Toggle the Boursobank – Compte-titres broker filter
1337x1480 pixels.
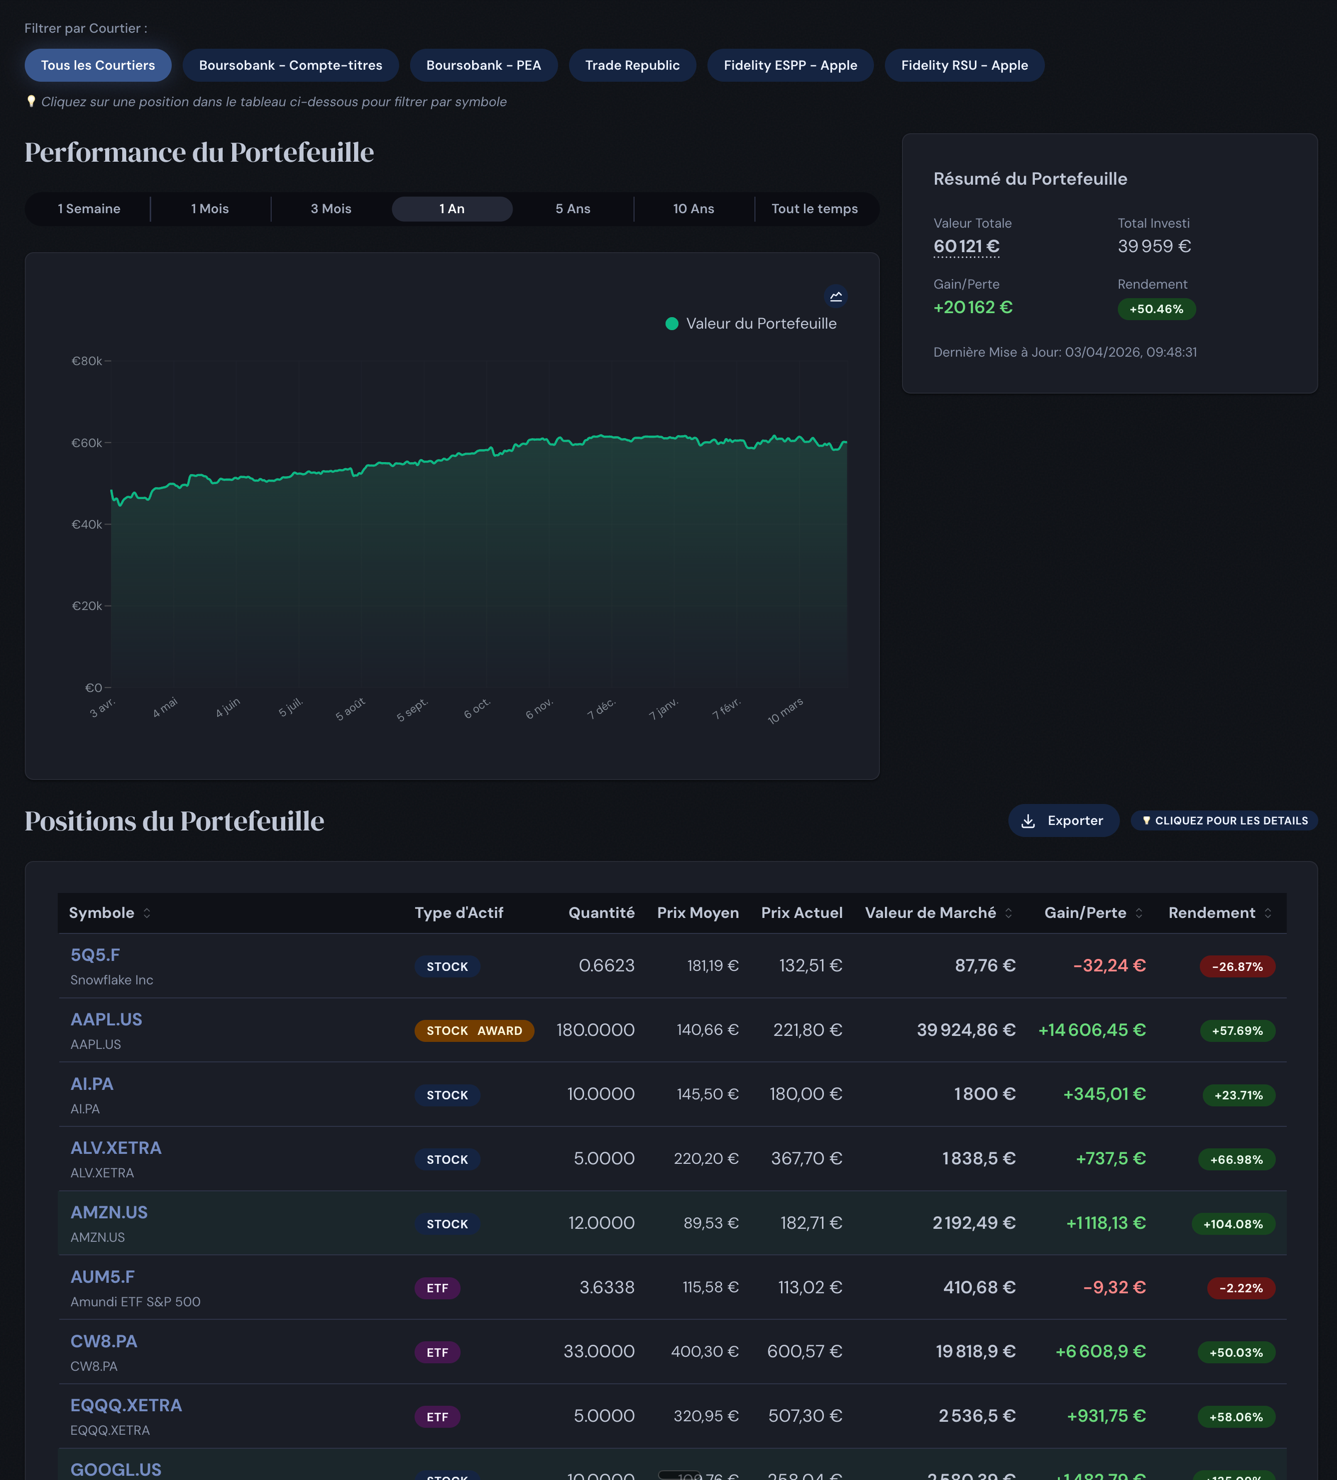(291, 65)
